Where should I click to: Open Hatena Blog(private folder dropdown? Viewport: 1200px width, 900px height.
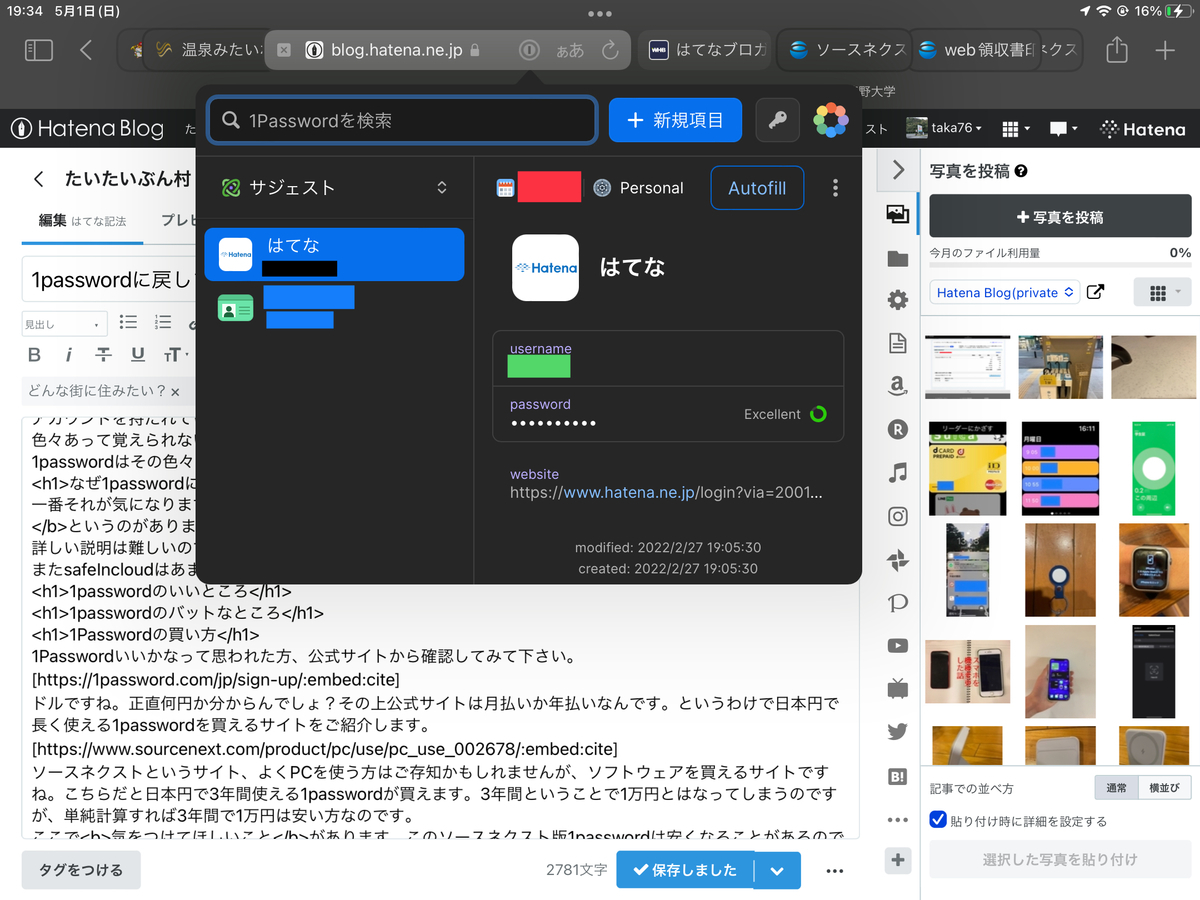(x=1004, y=293)
